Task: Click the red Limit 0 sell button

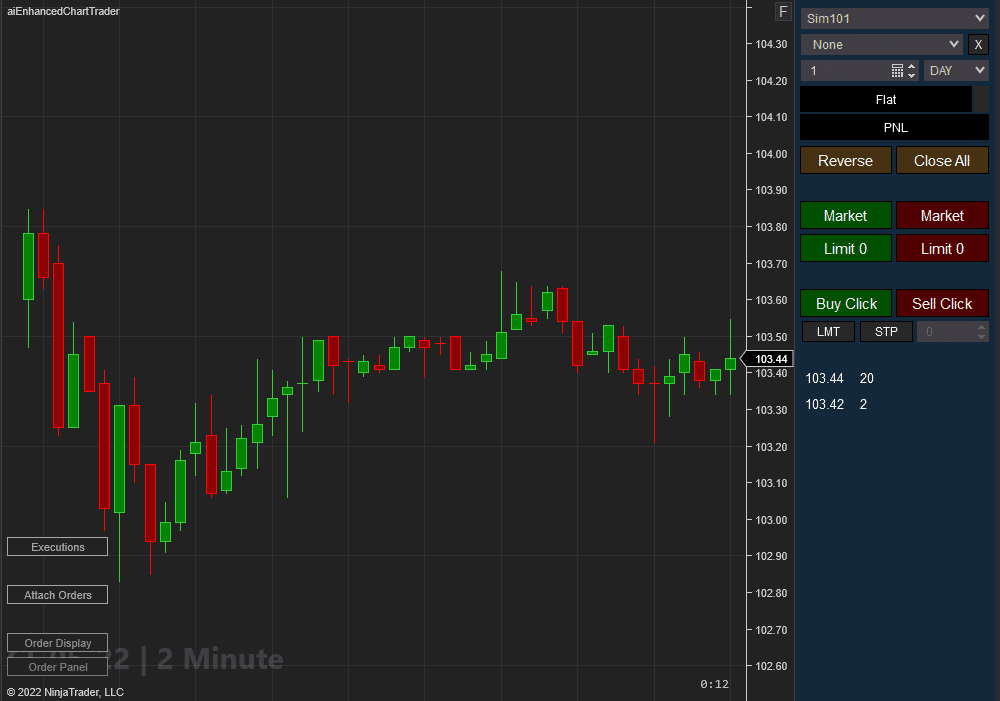Action: (942, 248)
